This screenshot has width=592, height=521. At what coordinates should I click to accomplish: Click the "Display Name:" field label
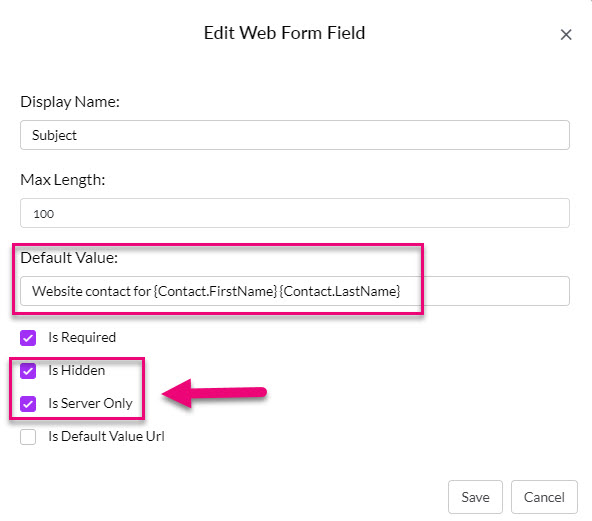pos(70,102)
